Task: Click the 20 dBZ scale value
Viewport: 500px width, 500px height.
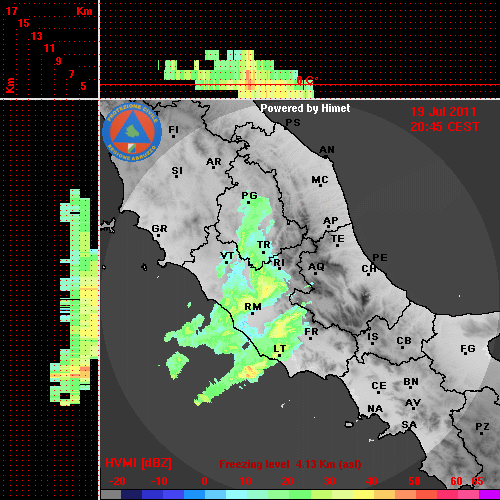Action: [287, 481]
